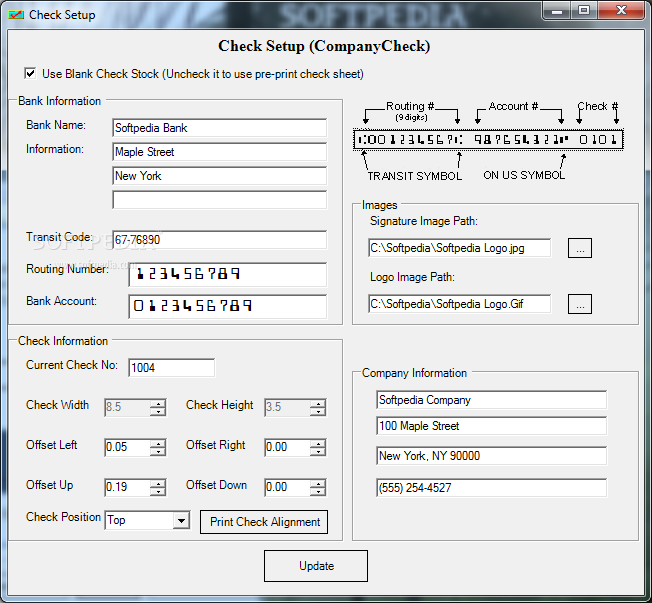Click the MICR line sample image

coord(488,140)
